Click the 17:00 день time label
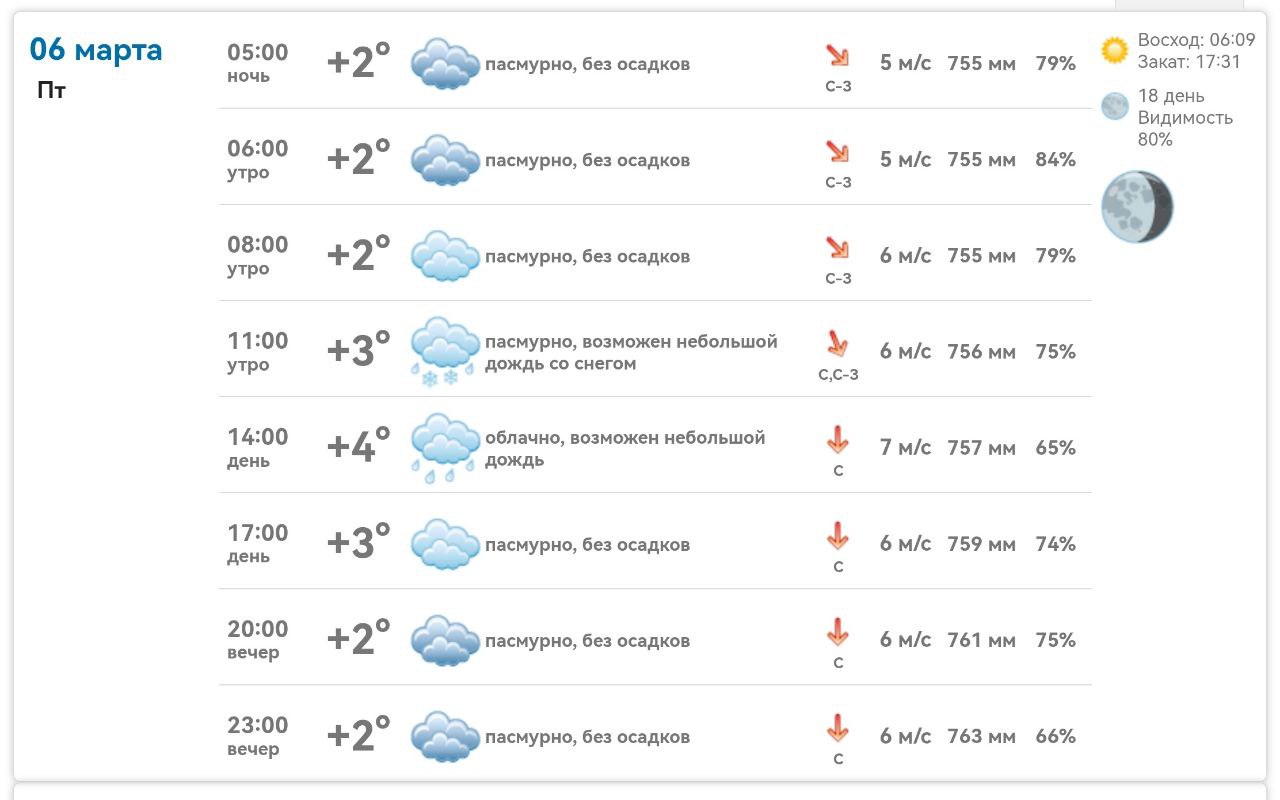Image resolution: width=1280 pixels, height=800 pixels. click(257, 543)
